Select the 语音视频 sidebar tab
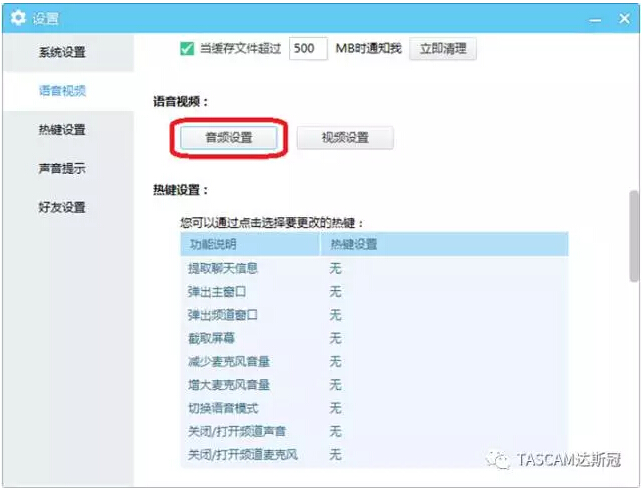The image size is (642, 492). point(68,91)
